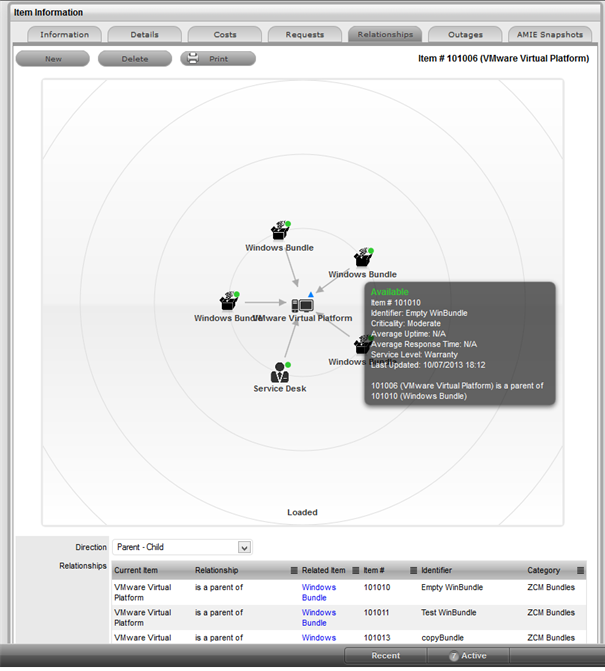This screenshot has width=605, height=671.
Task: Open the Category column menu icon
Action: pyautogui.click(x=580, y=570)
